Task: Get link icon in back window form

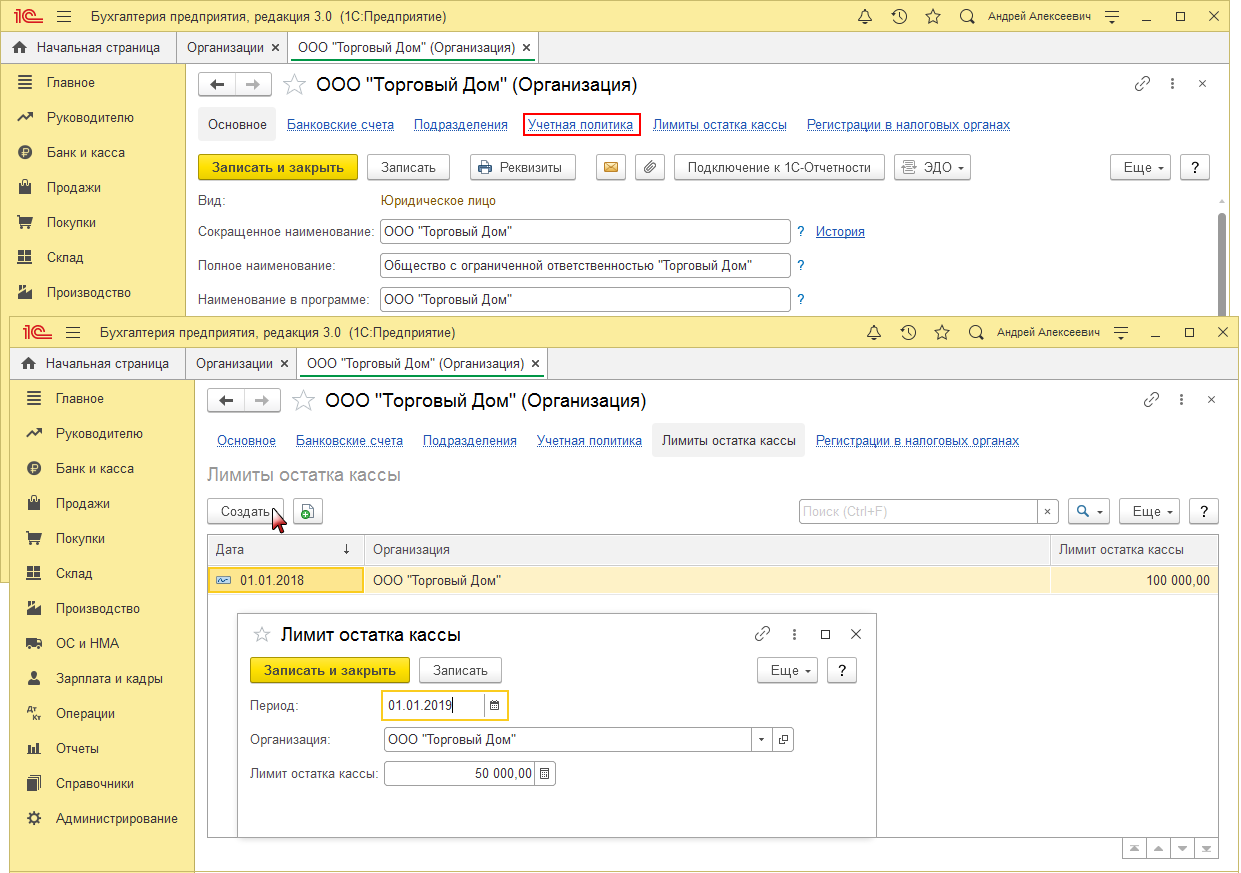Action: coord(1142,85)
